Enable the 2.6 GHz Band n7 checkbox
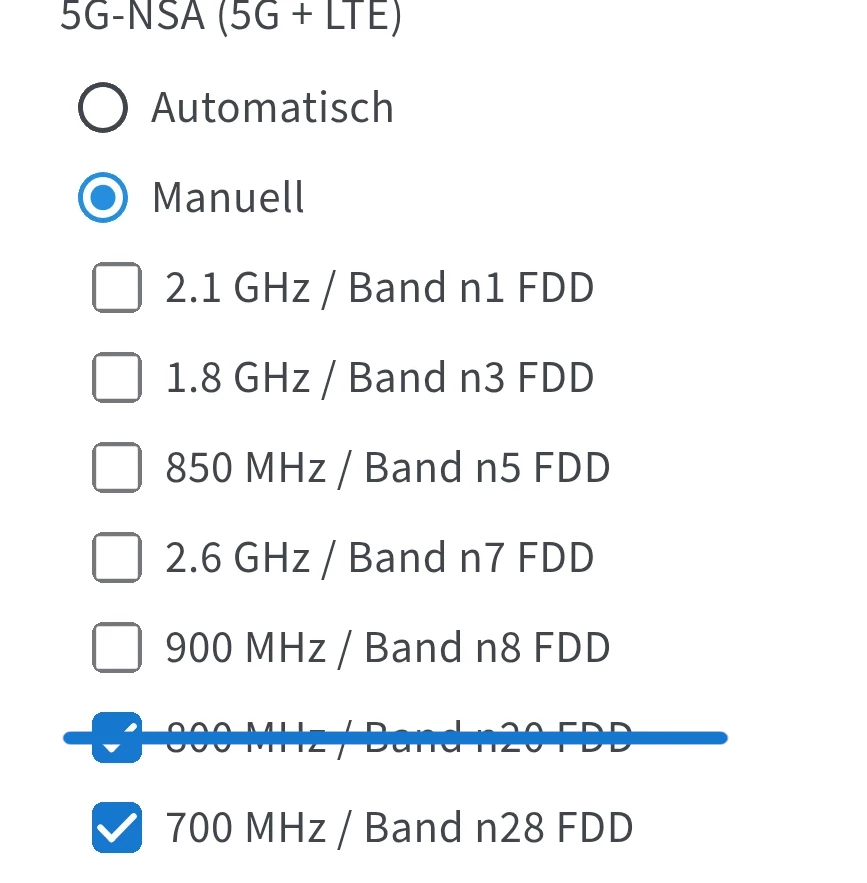 [x=117, y=558]
